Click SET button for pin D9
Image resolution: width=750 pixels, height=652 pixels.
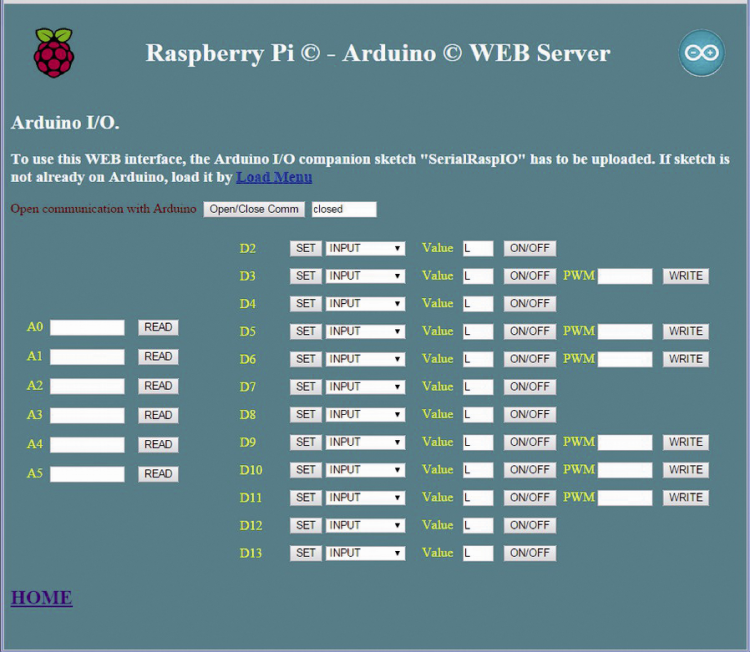pyautogui.click(x=306, y=442)
